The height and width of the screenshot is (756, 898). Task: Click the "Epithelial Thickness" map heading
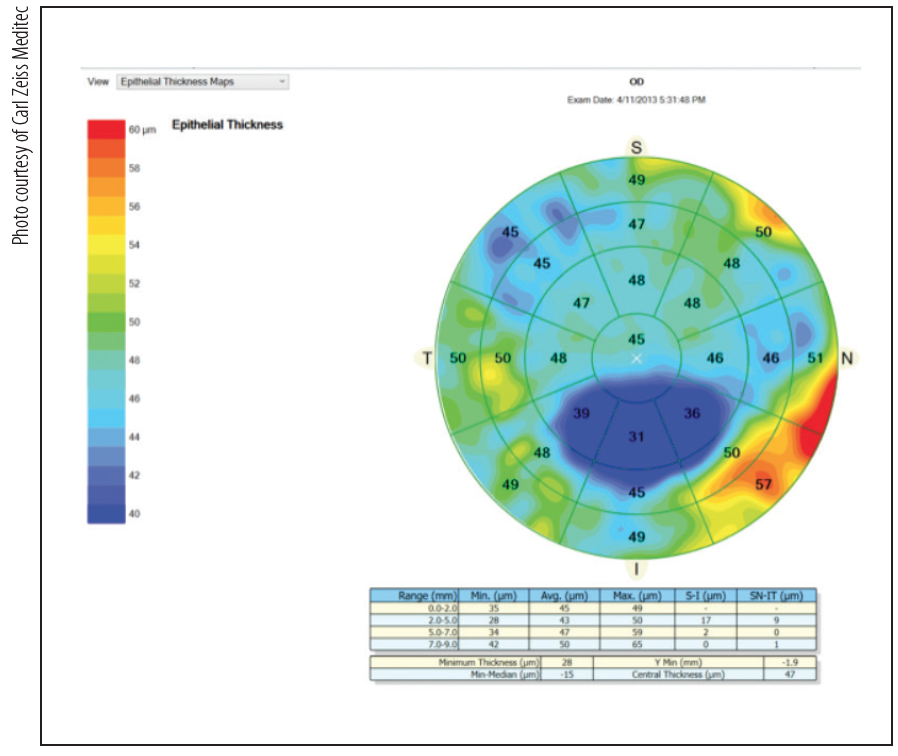pyautogui.click(x=226, y=124)
